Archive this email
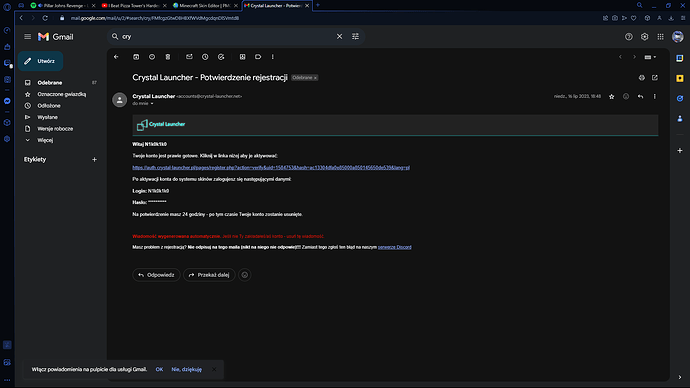 136,57
